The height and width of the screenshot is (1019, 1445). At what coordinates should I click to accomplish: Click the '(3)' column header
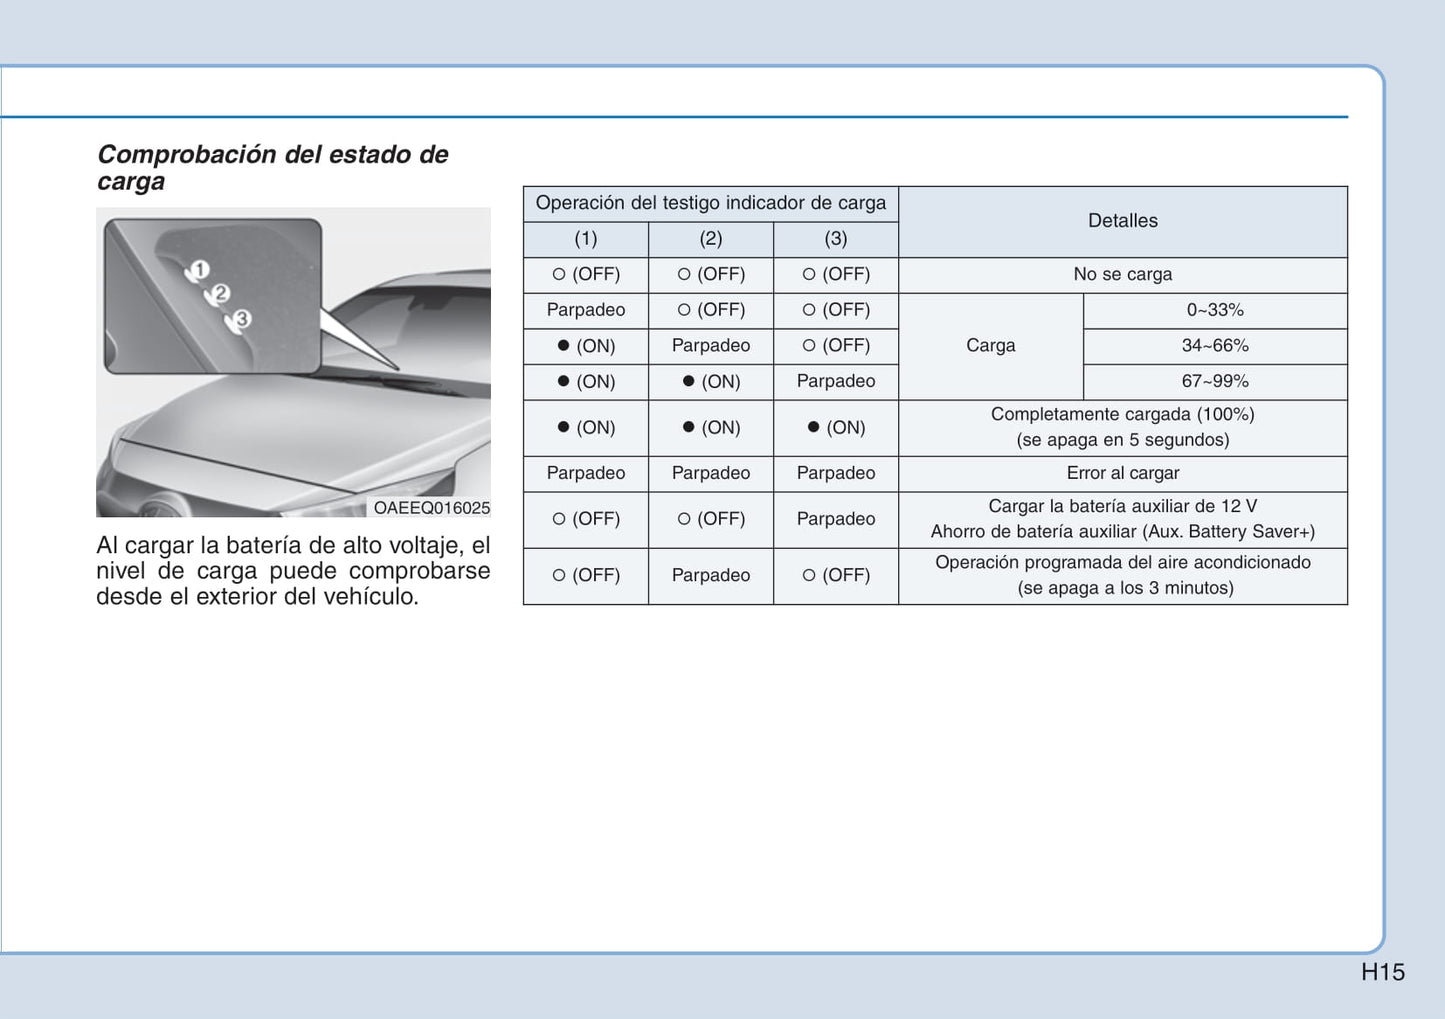pyautogui.click(x=835, y=239)
